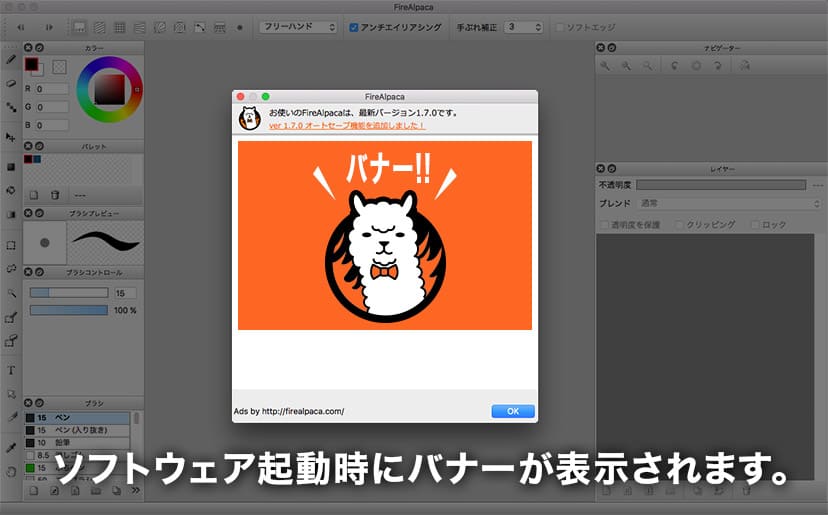Select the Dot tool
Viewport: 828px width, 515px height.
tap(11, 107)
